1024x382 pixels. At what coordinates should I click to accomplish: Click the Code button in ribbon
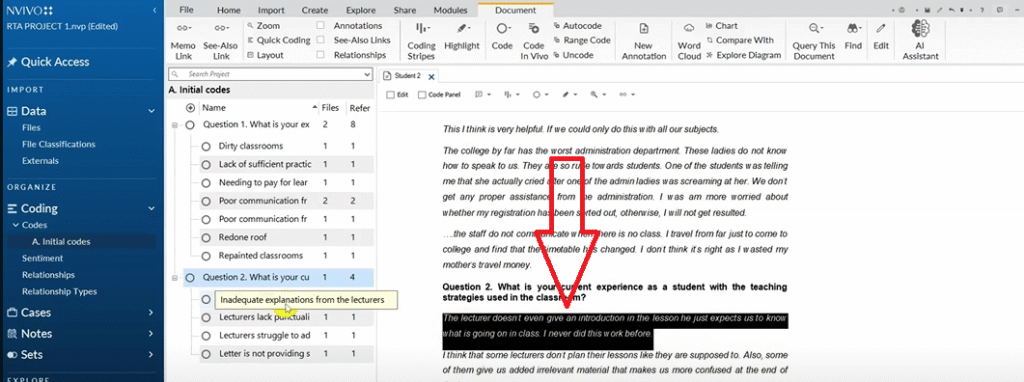click(502, 36)
